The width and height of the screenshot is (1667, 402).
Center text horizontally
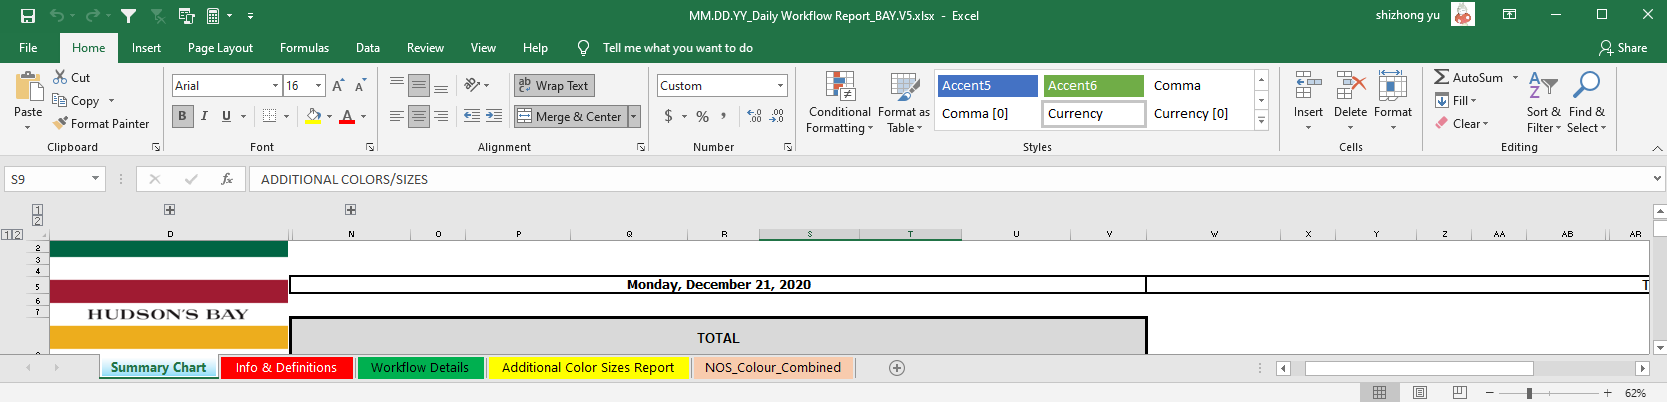[x=419, y=116]
